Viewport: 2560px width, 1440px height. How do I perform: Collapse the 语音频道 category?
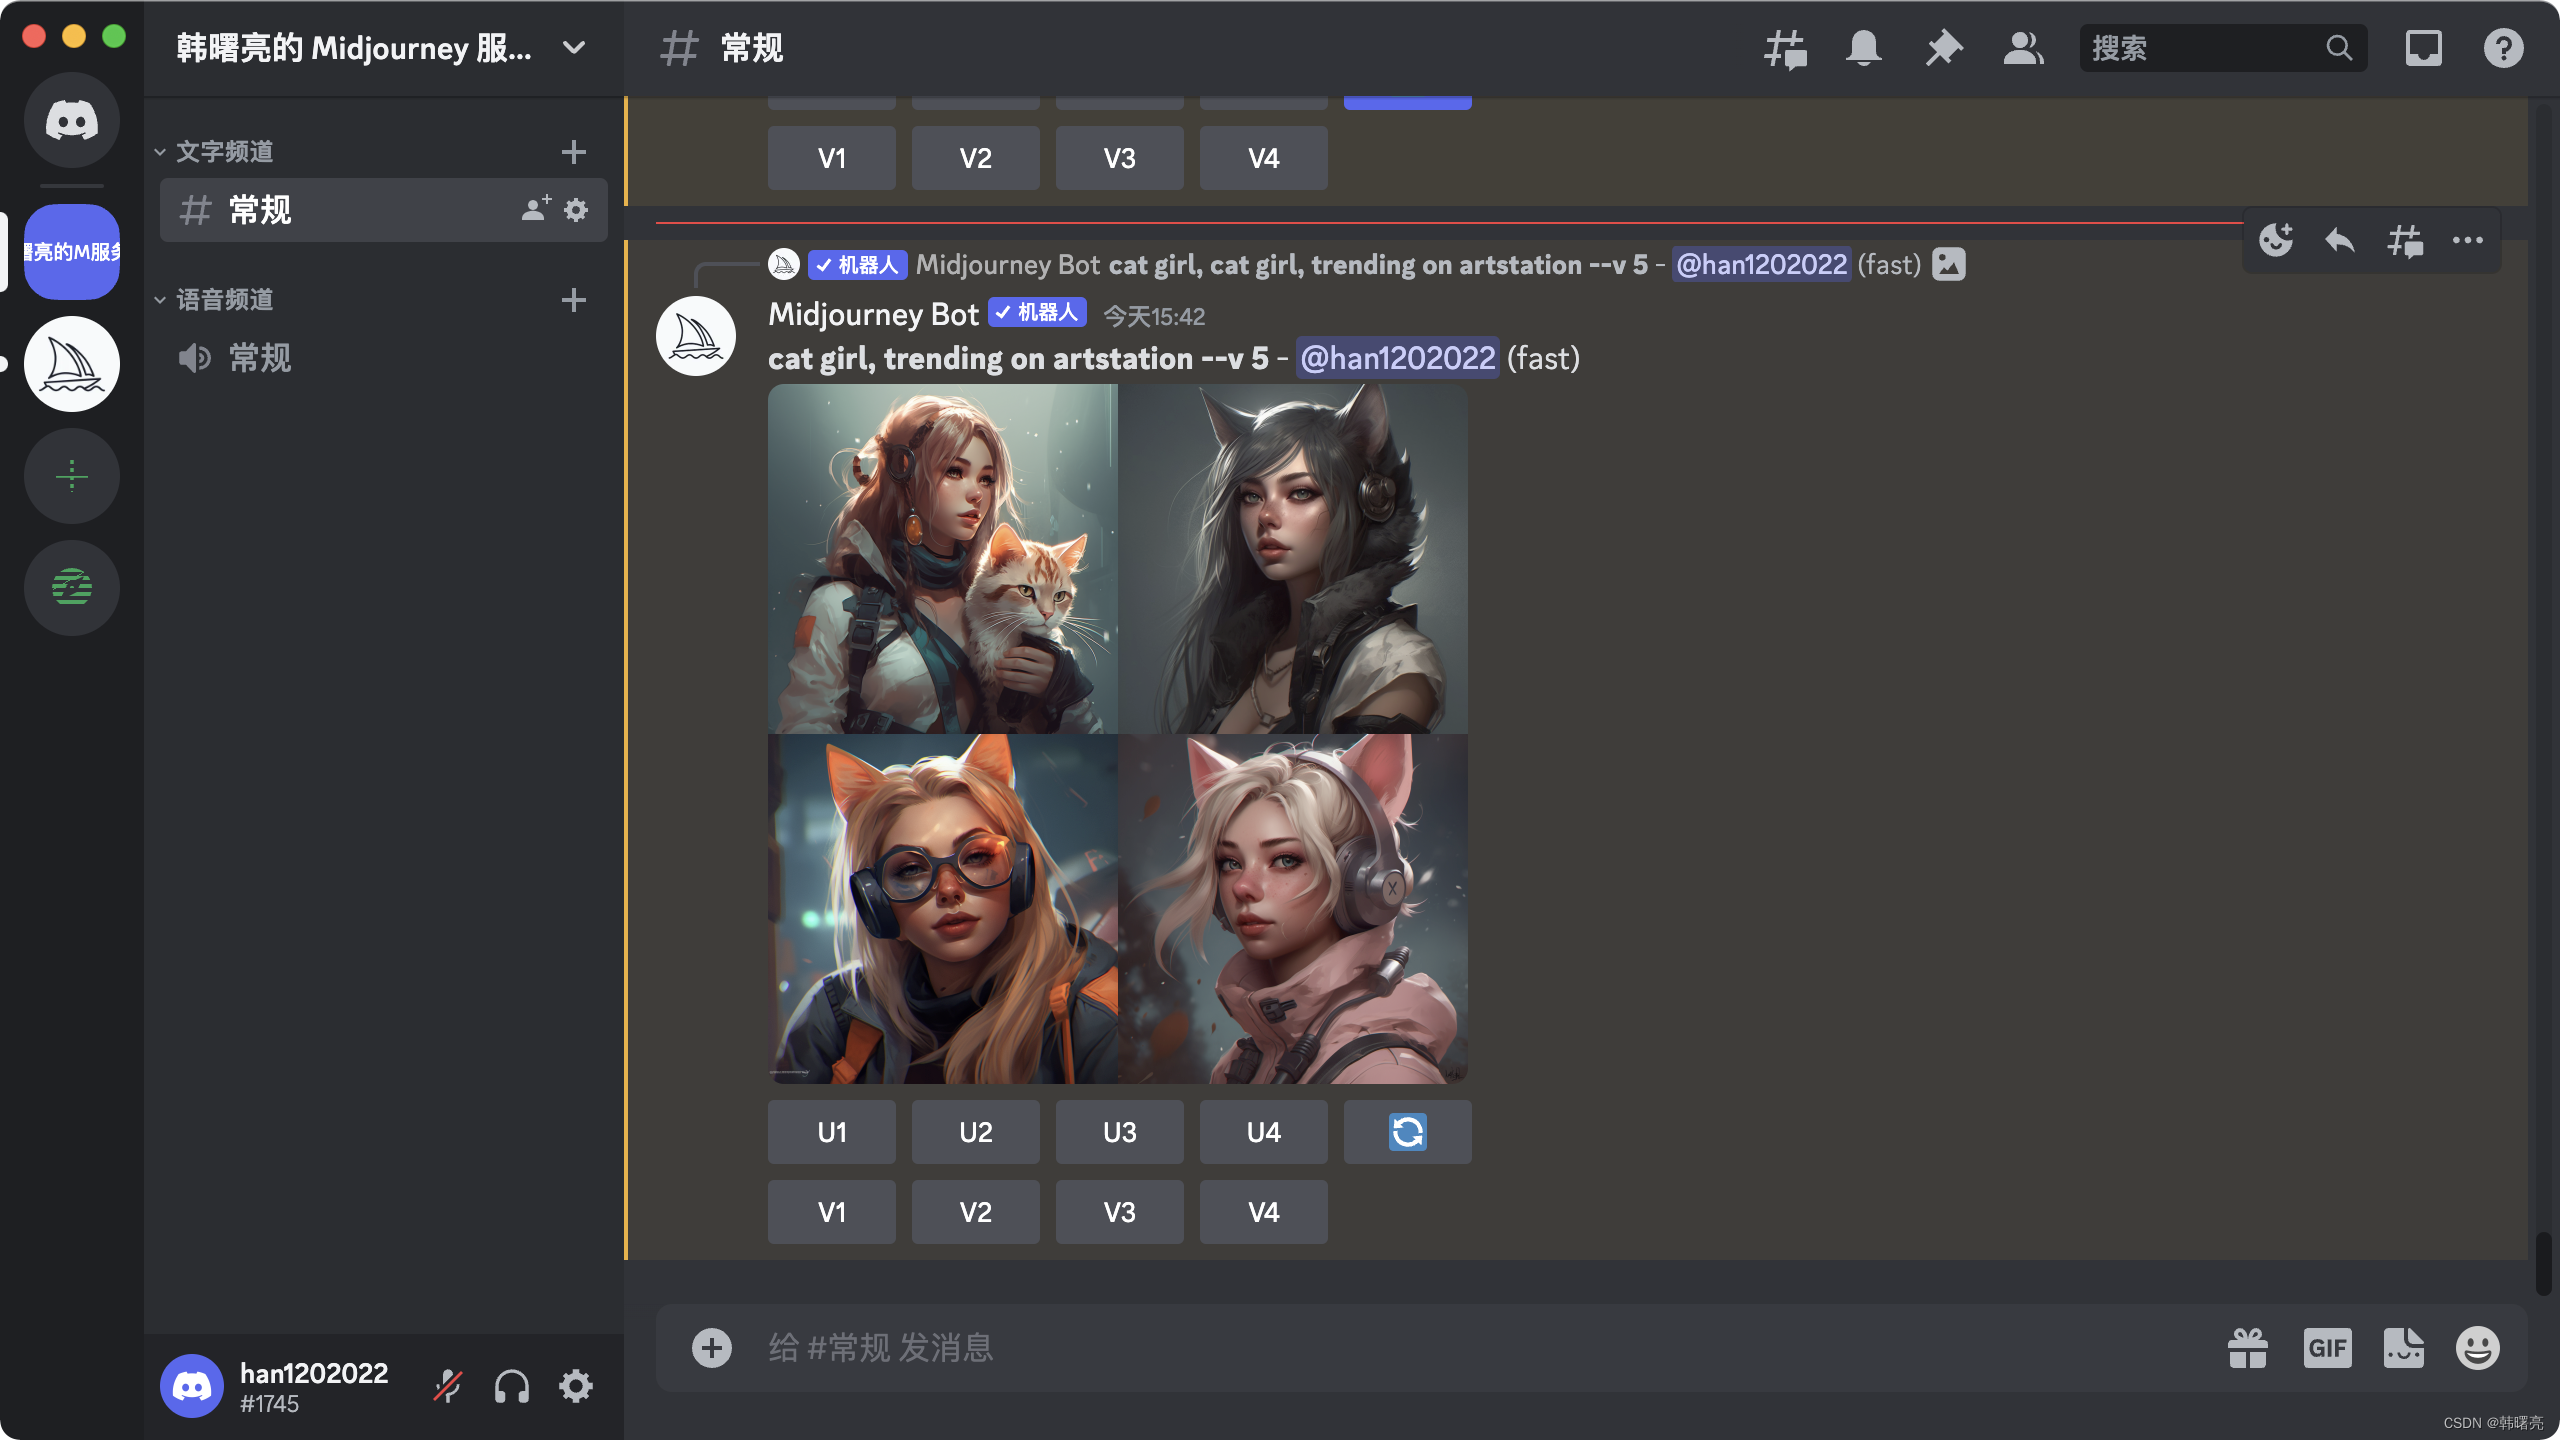click(x=224, y=300)
